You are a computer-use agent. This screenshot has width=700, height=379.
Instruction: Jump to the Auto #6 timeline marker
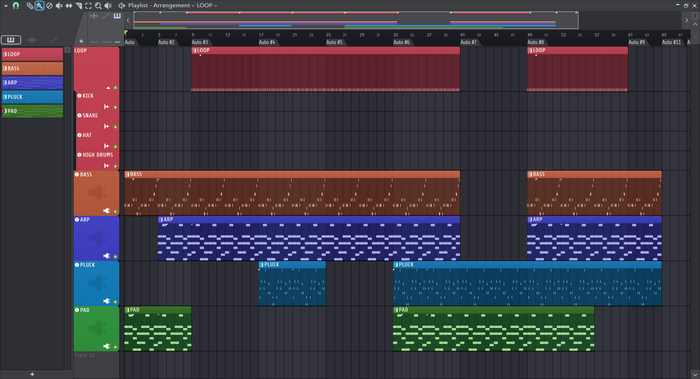tap(402, 42)
